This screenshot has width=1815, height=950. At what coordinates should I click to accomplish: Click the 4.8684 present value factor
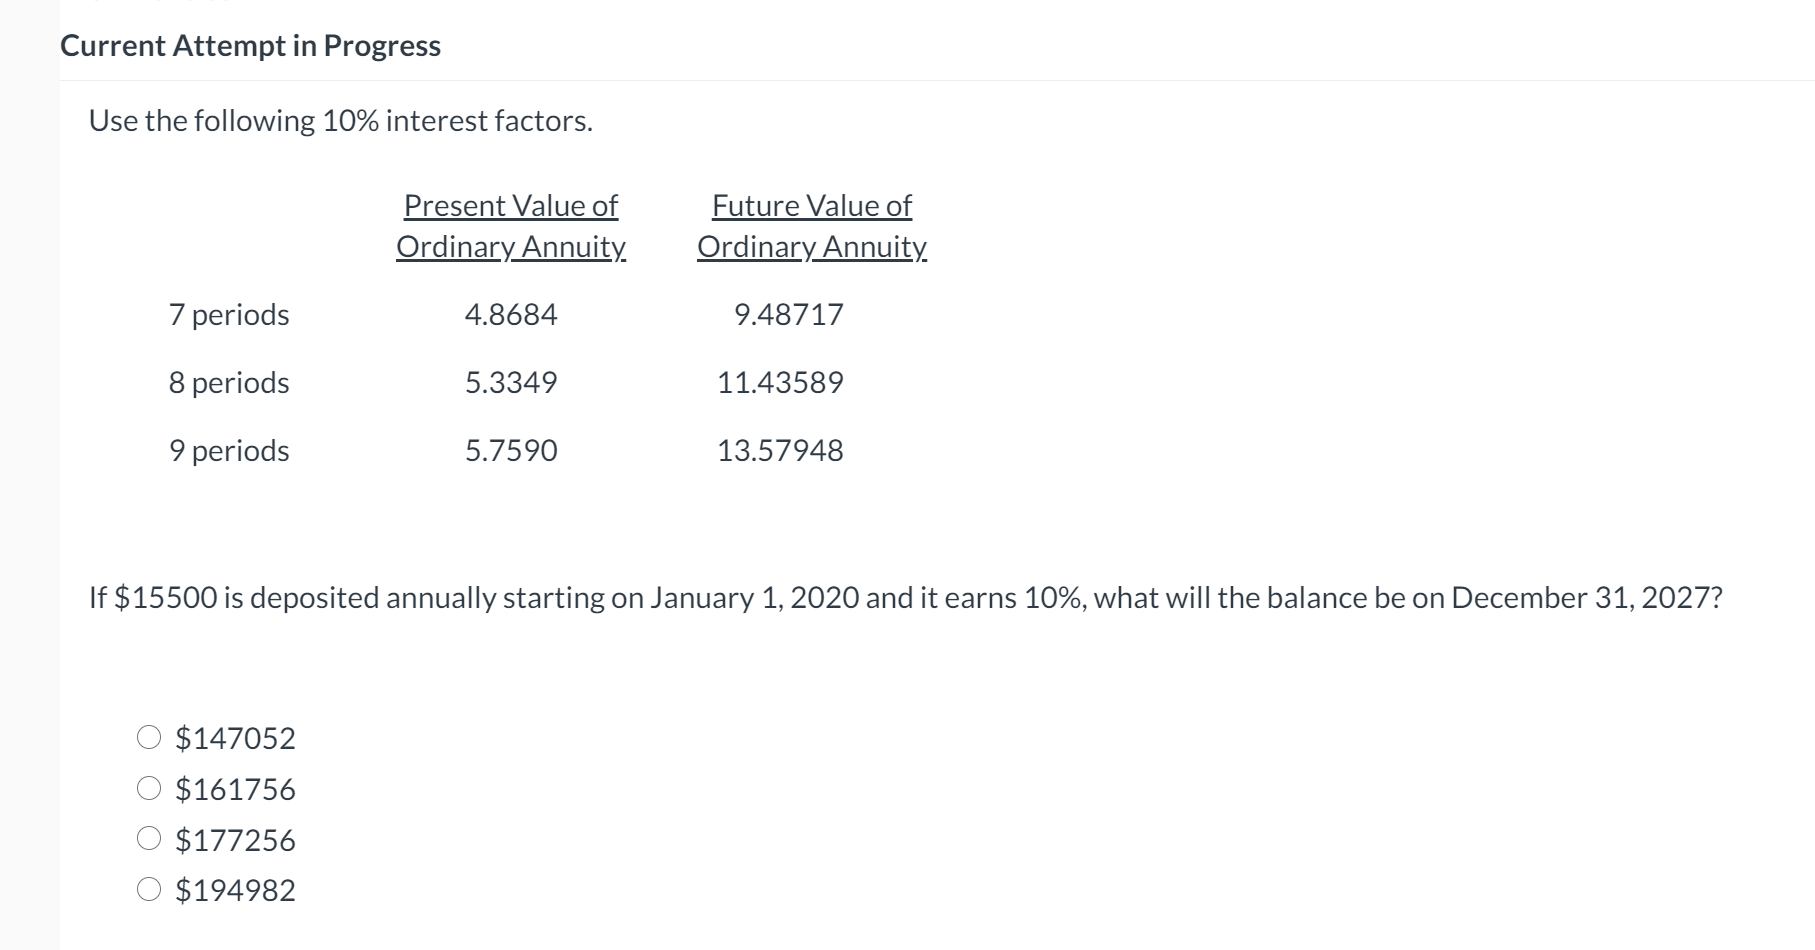[x=510, y=315]
